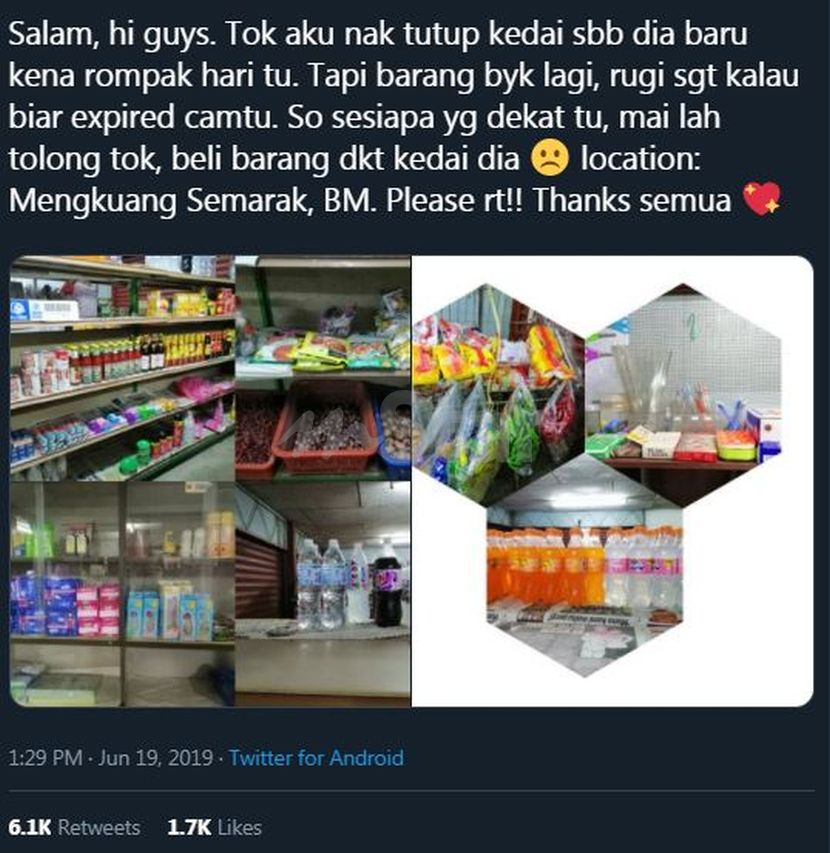This screenshot has height=853, width=830.
Task: Open hexagon photo of counter with containers
Action: click(684, 394)
